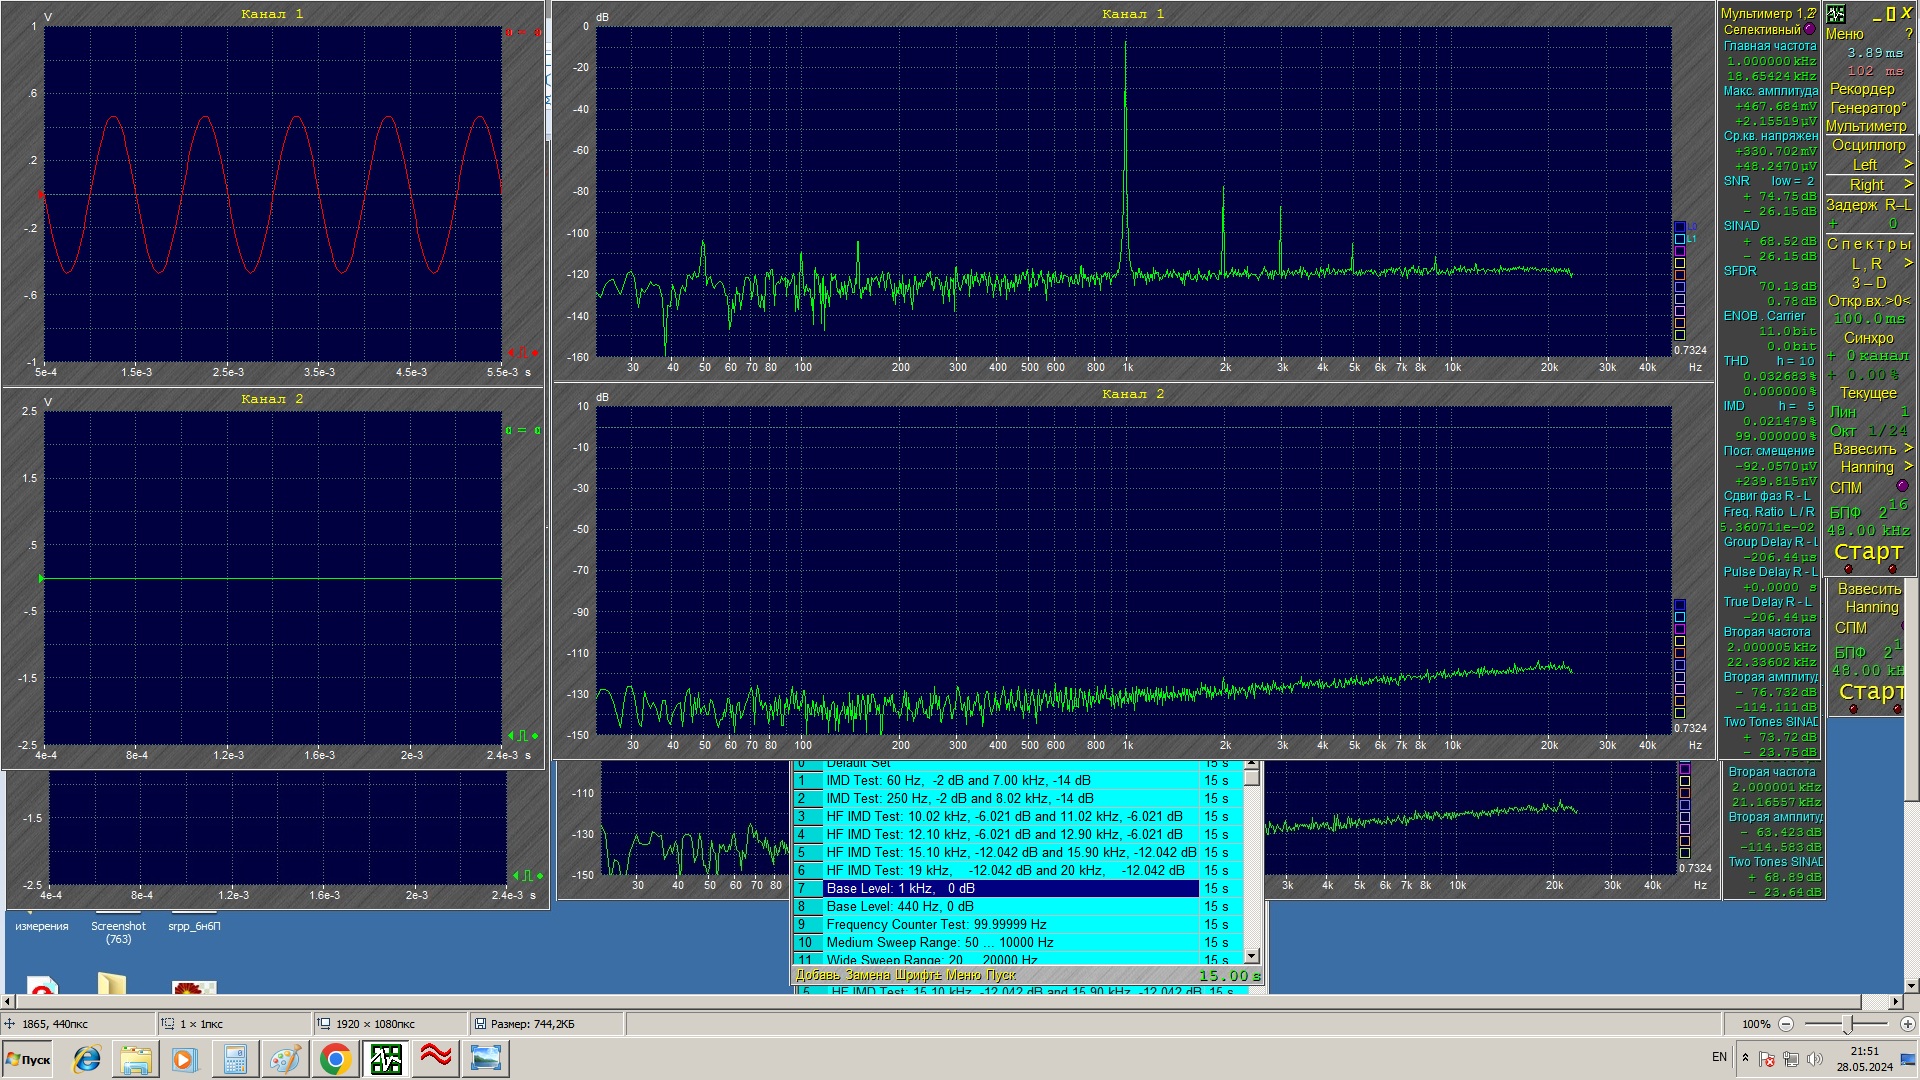
Task: Click БПФ 2^16 FFT size setting
Action: coord(1869,510)
